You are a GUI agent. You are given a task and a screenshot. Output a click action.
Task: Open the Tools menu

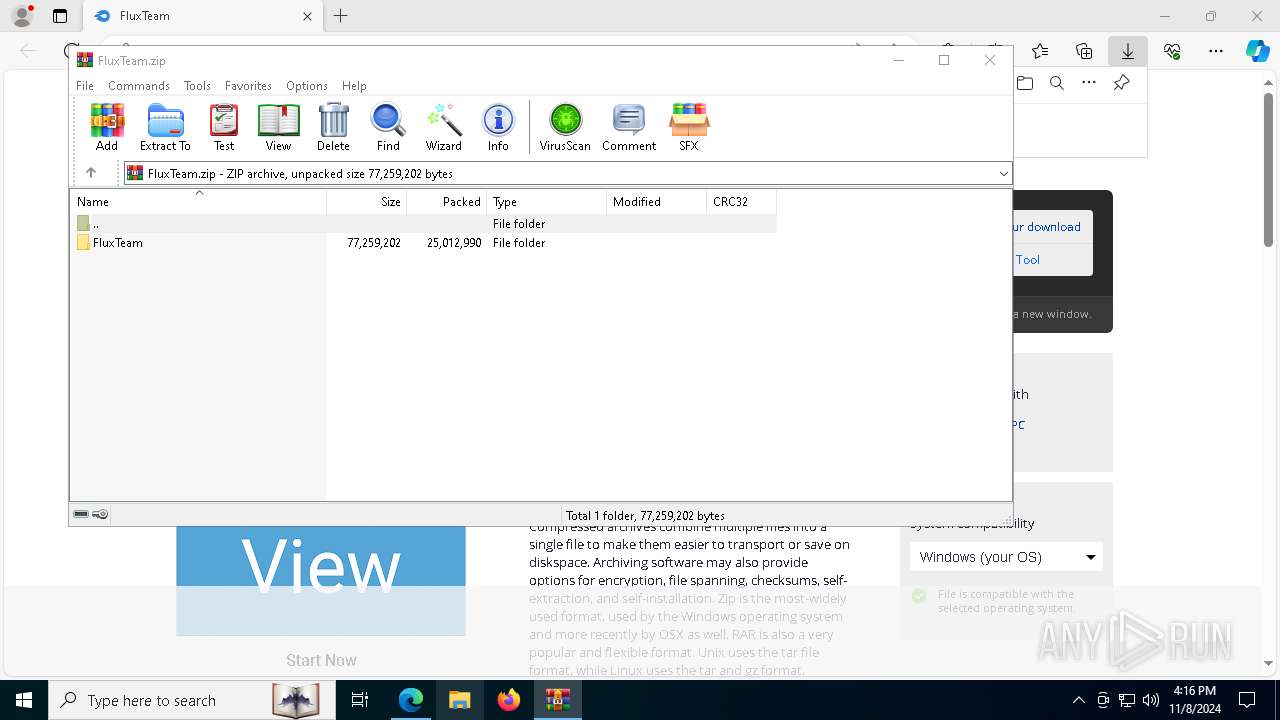197,86
